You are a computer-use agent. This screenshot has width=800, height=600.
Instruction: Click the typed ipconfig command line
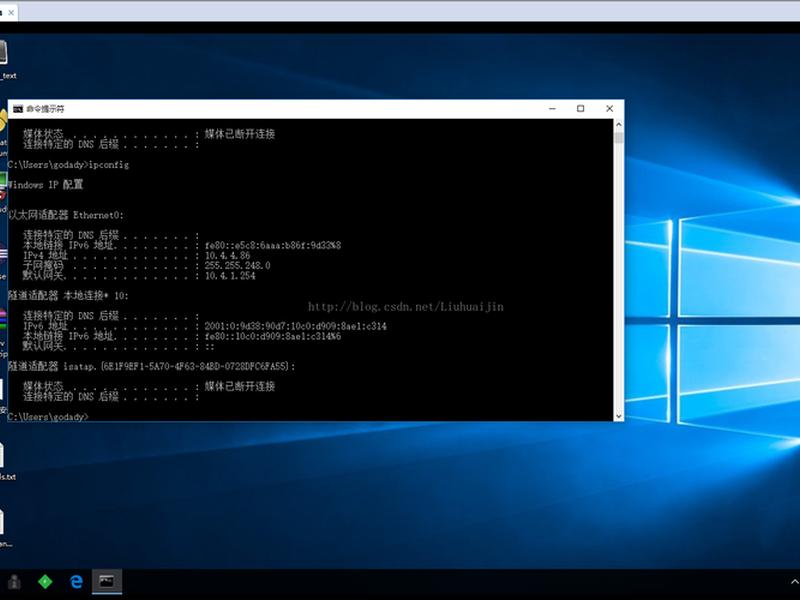68,165
